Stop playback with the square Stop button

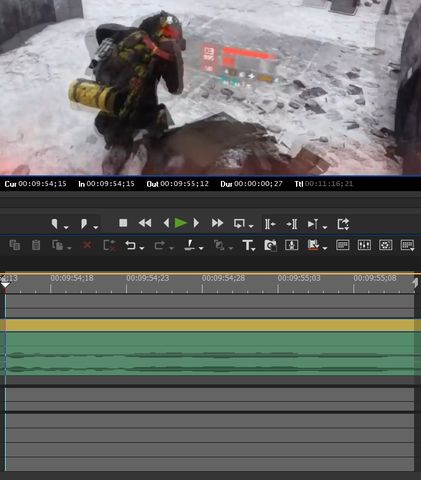123,223
